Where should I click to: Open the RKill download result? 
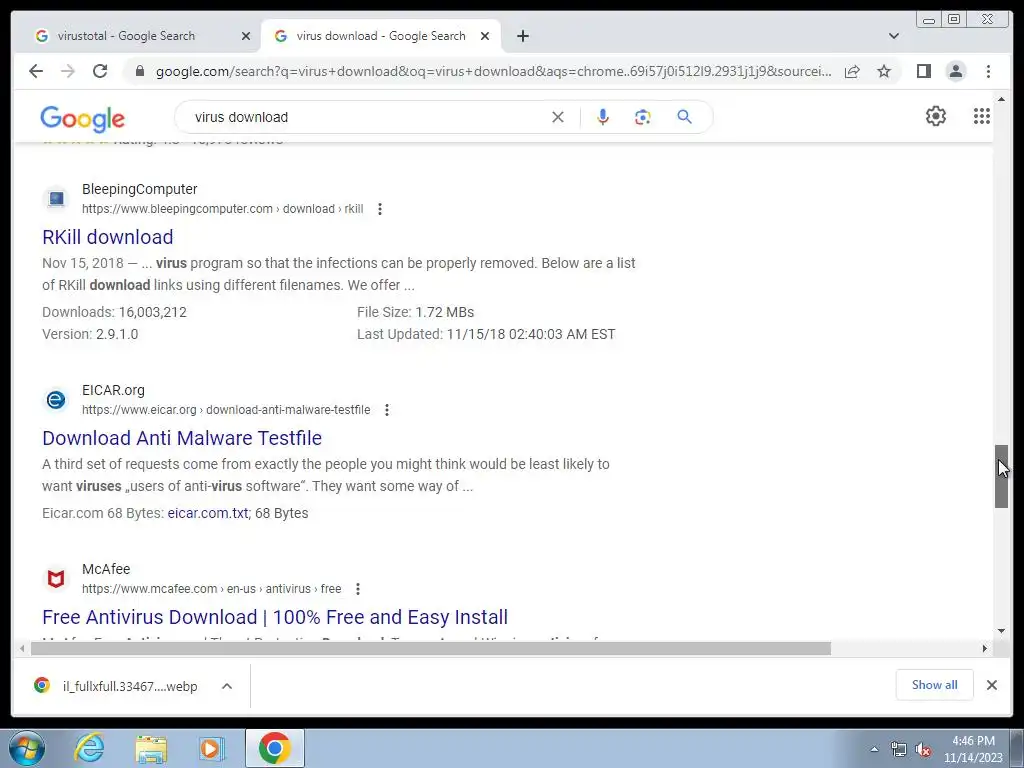click(x=108, y=237)
